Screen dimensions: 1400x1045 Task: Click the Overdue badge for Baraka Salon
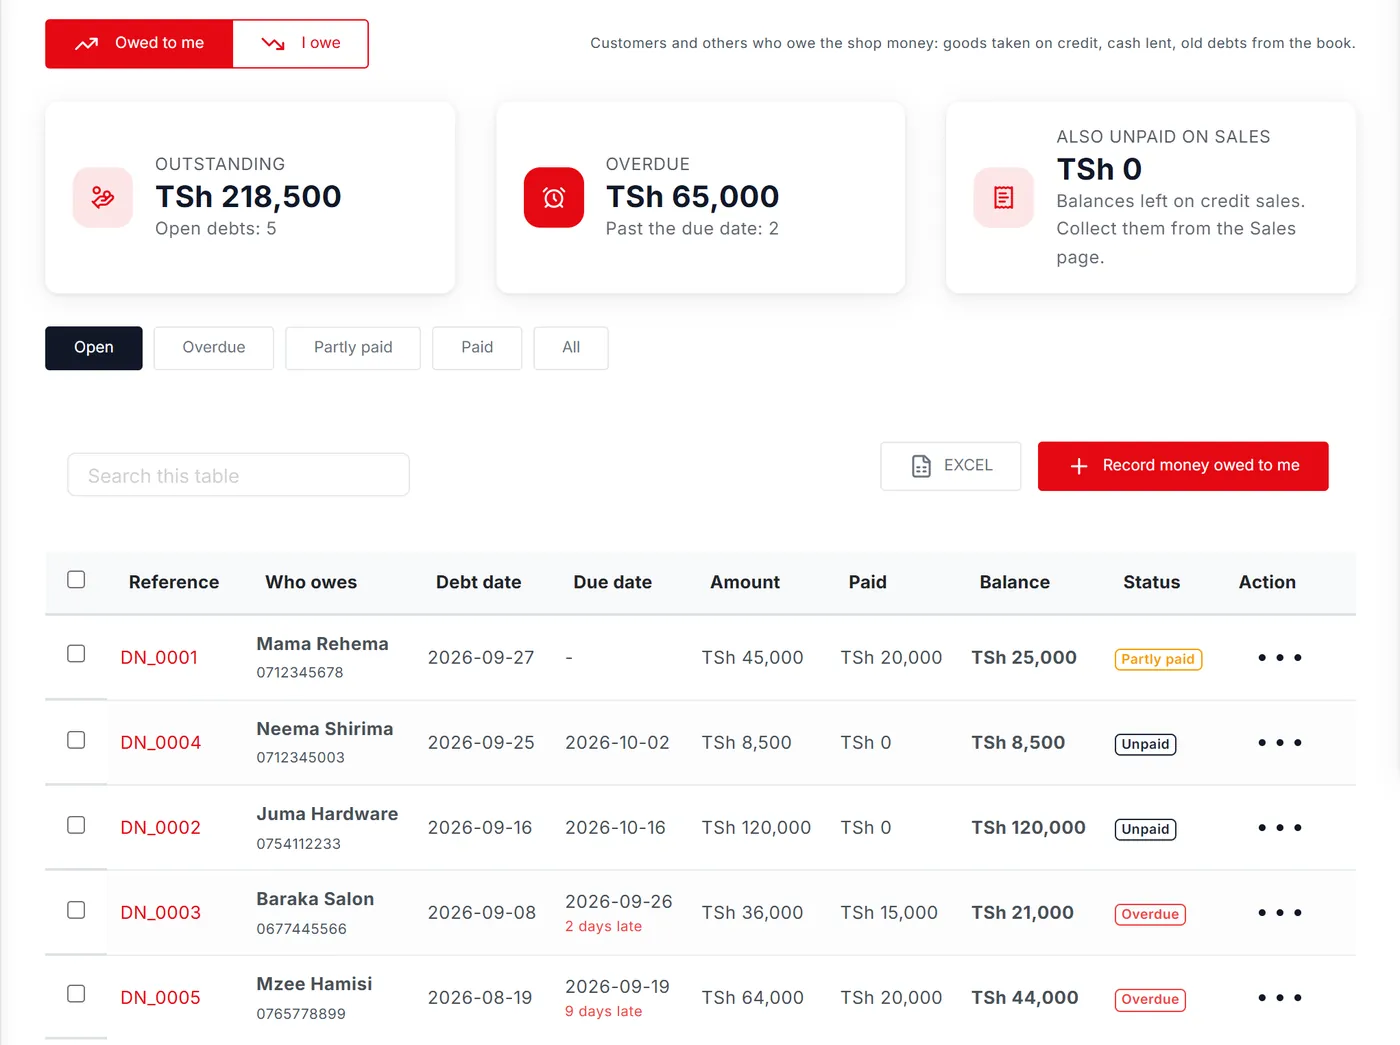coord(1150,915)
